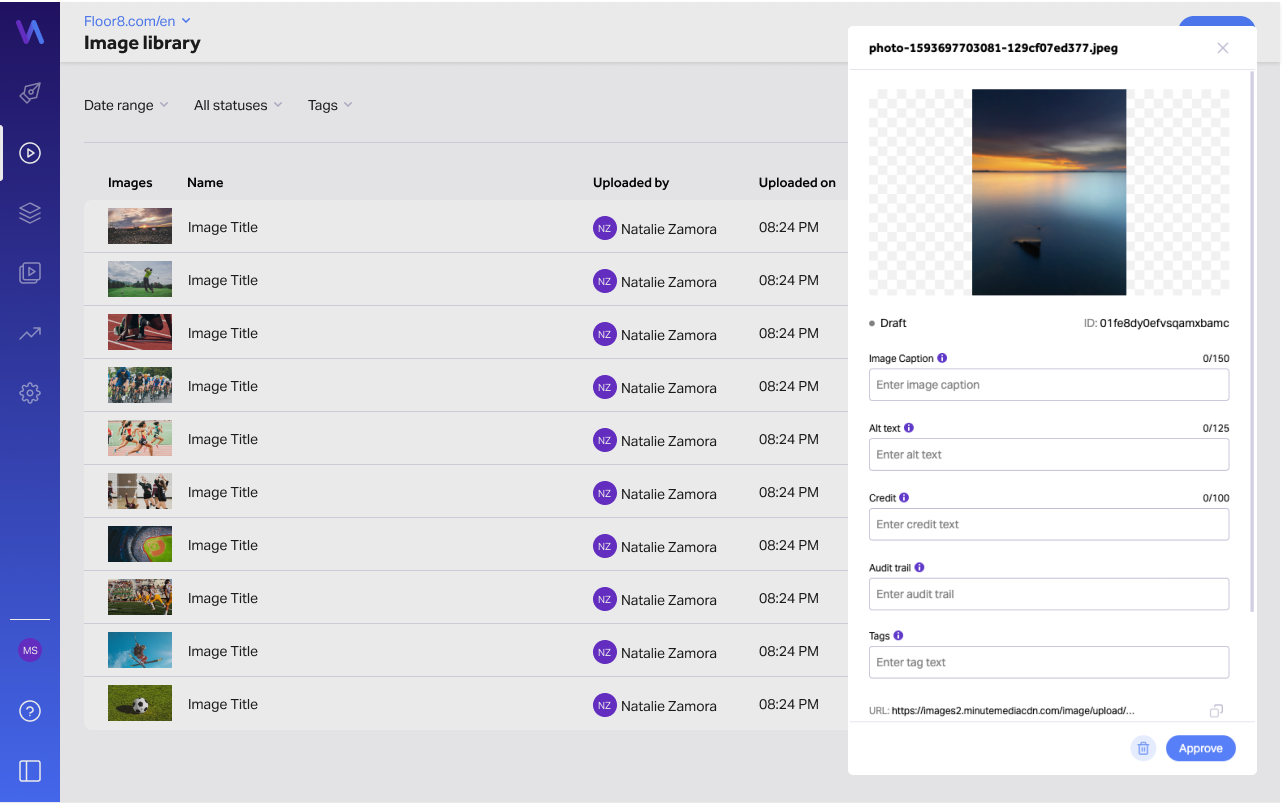This screenshot has height=803, width=1284.
Task: Delete image using the trash icon
Action: (x=1143, y=748)
